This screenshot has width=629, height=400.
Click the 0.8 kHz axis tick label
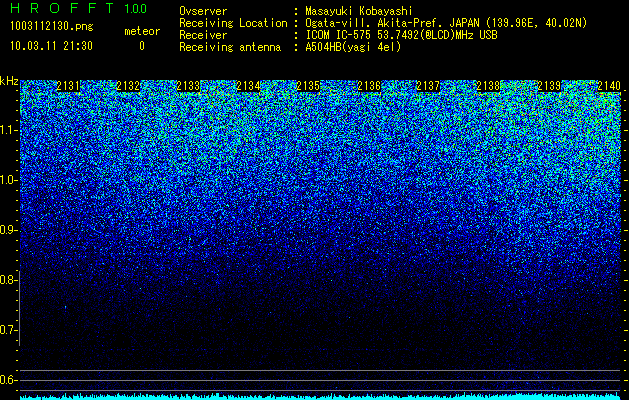(x=7, y=280)
